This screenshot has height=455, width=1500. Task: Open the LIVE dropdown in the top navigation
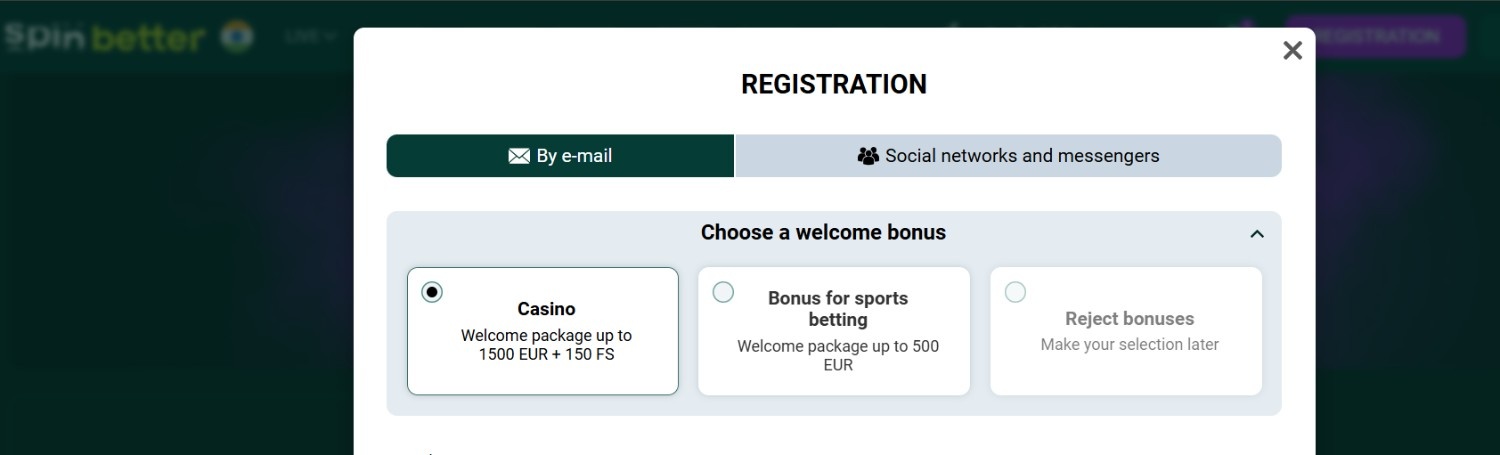310,36
